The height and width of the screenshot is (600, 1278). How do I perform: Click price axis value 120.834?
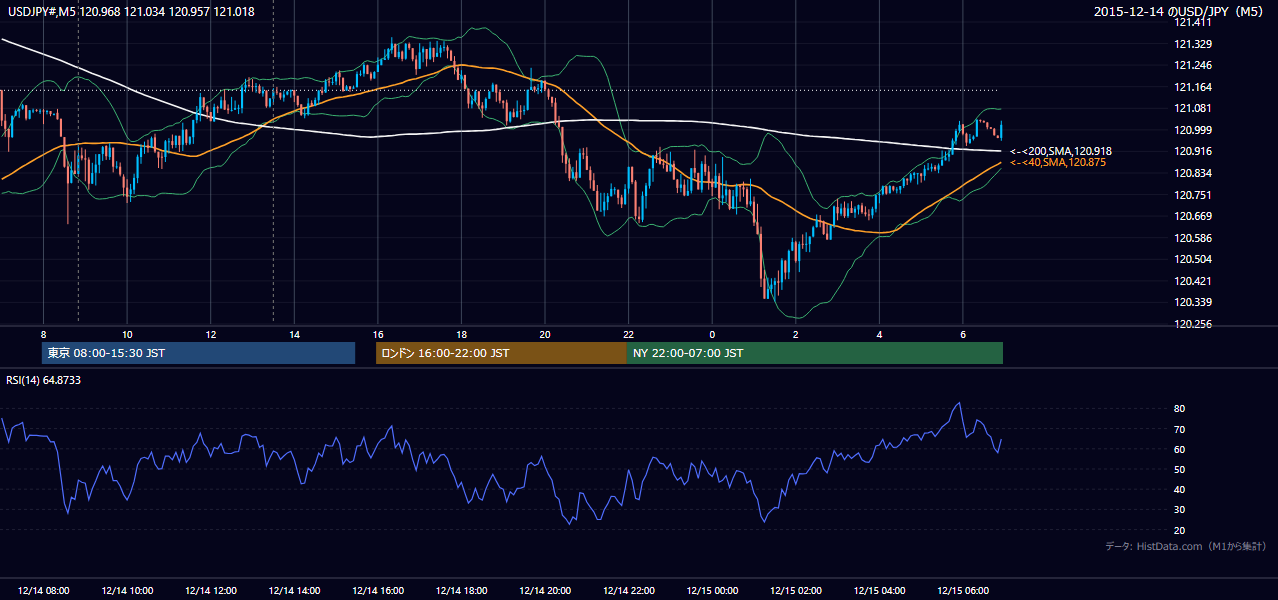coord(1192,173)
